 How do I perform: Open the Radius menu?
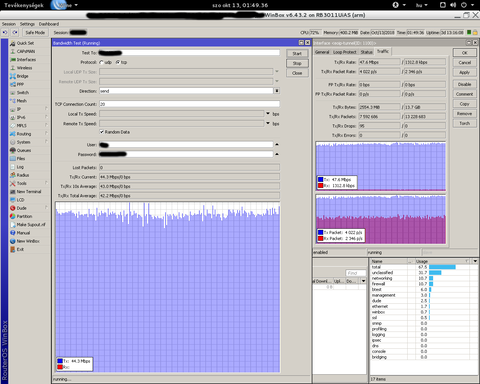coord(23,175)
